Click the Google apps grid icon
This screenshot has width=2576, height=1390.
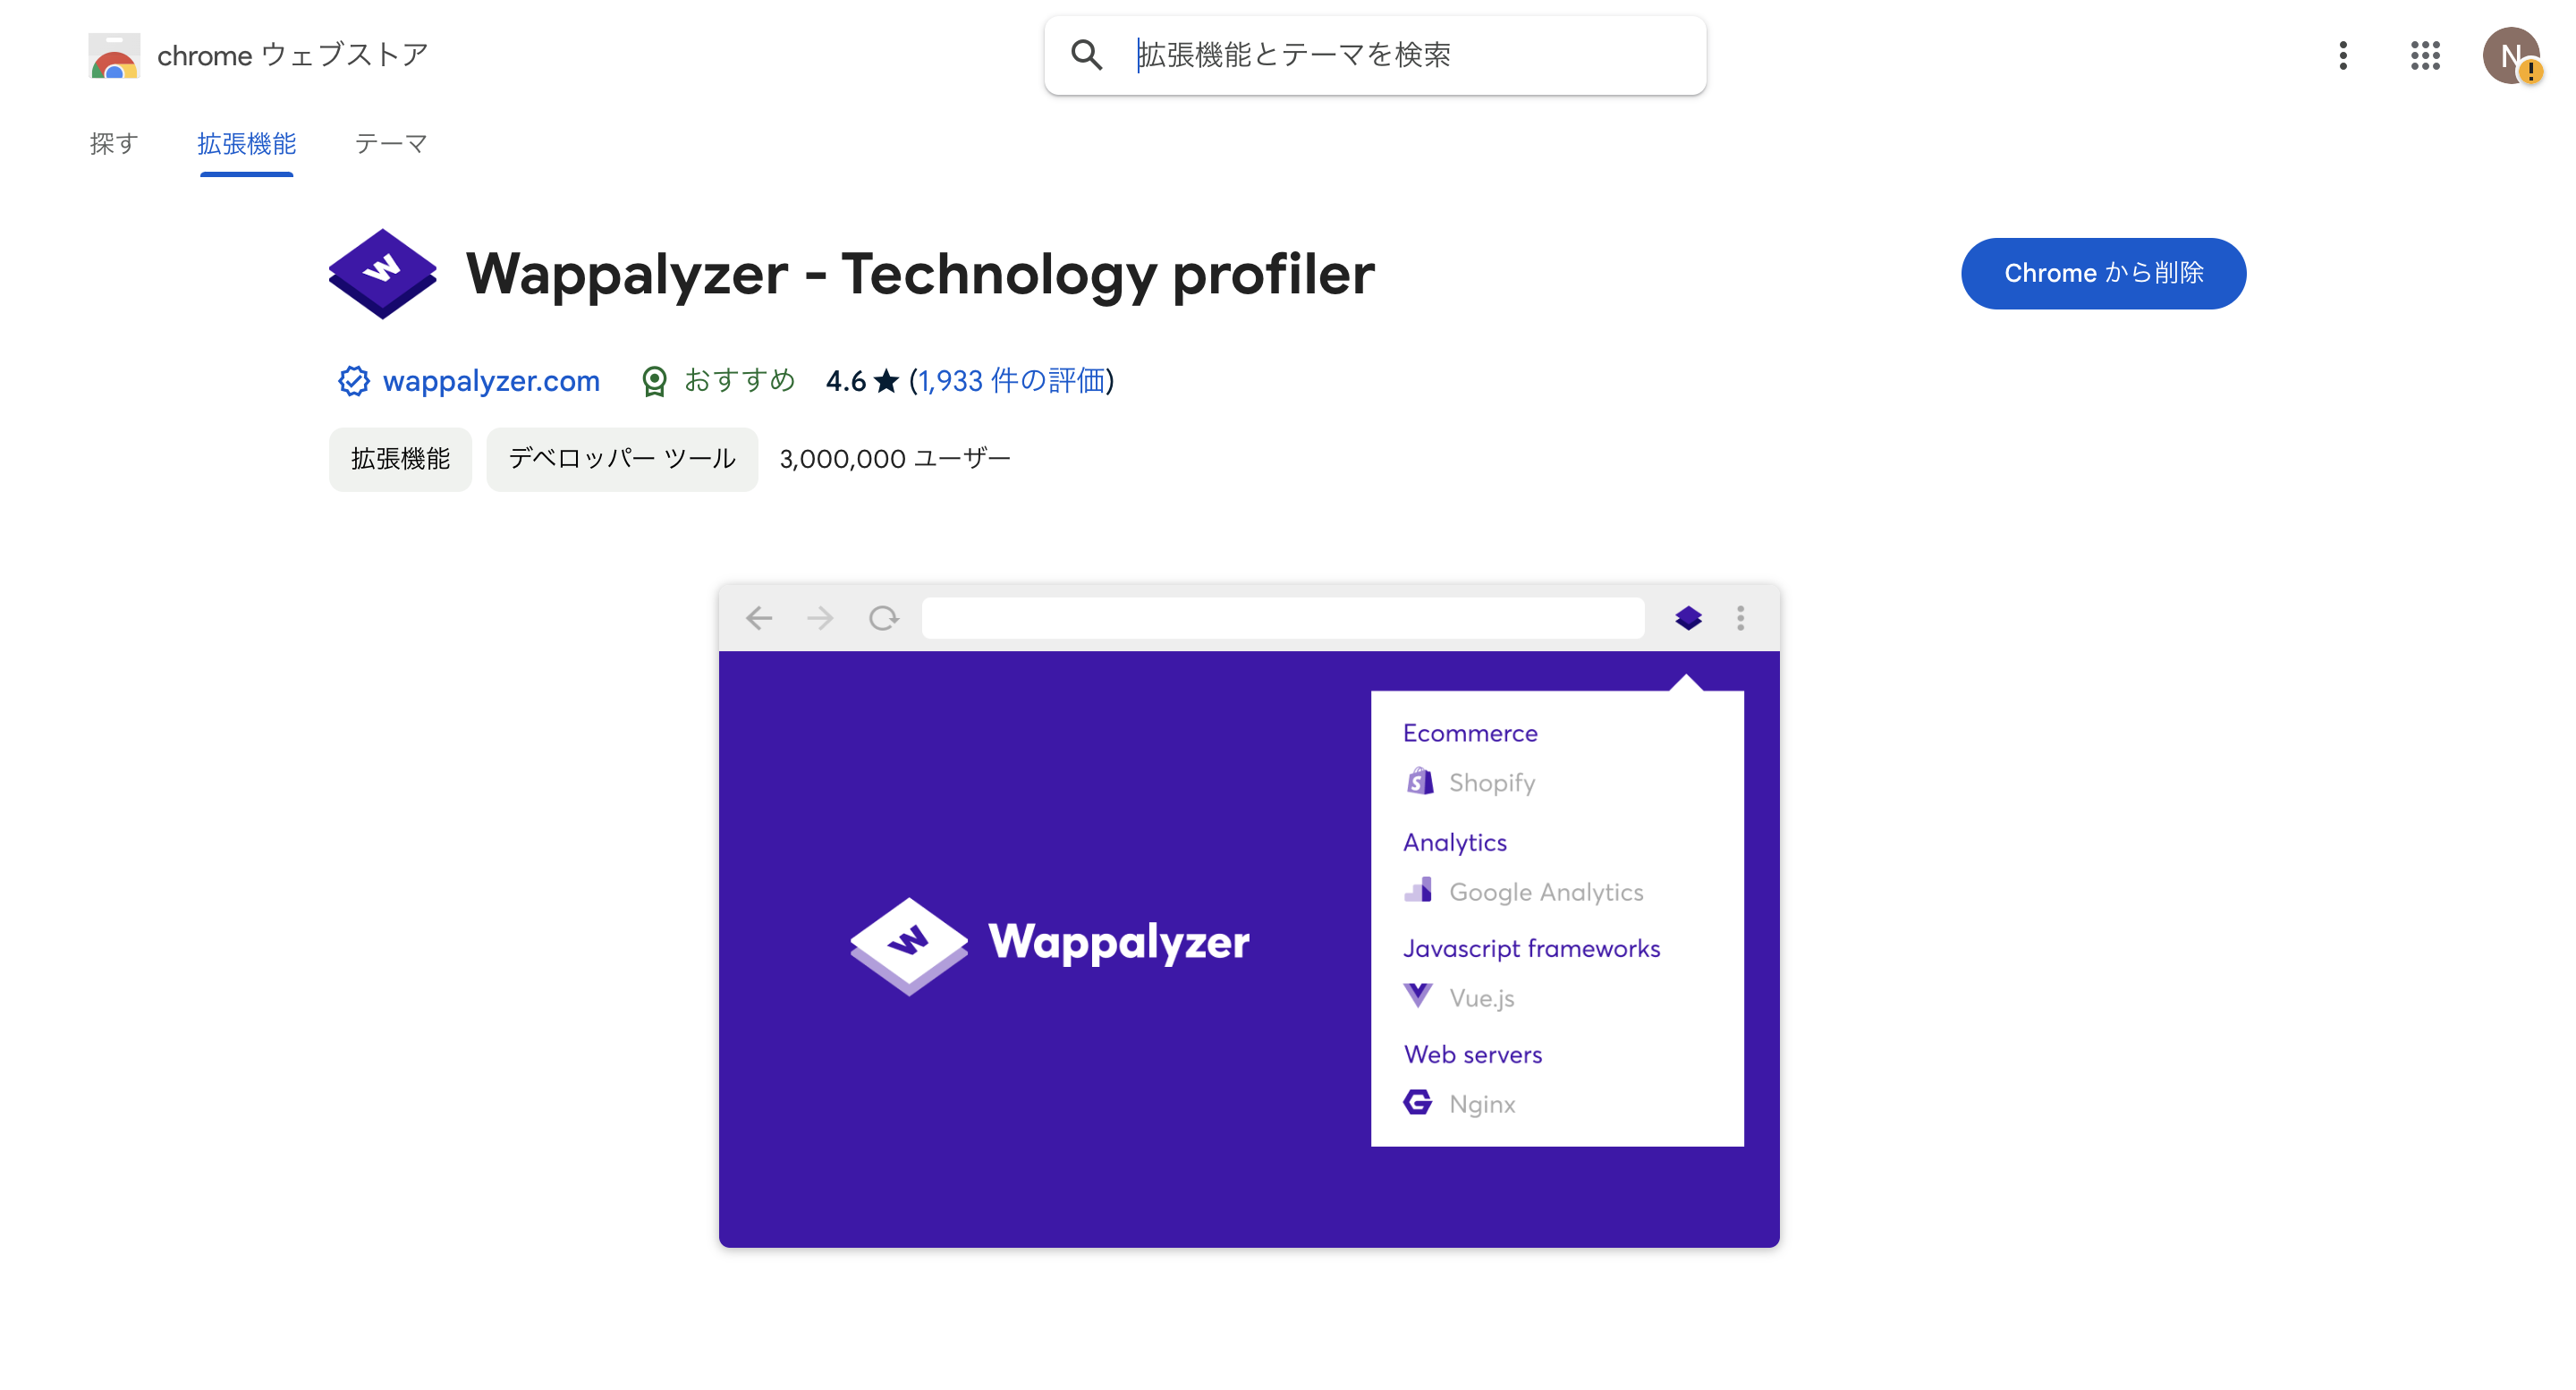click(2426, 55)
